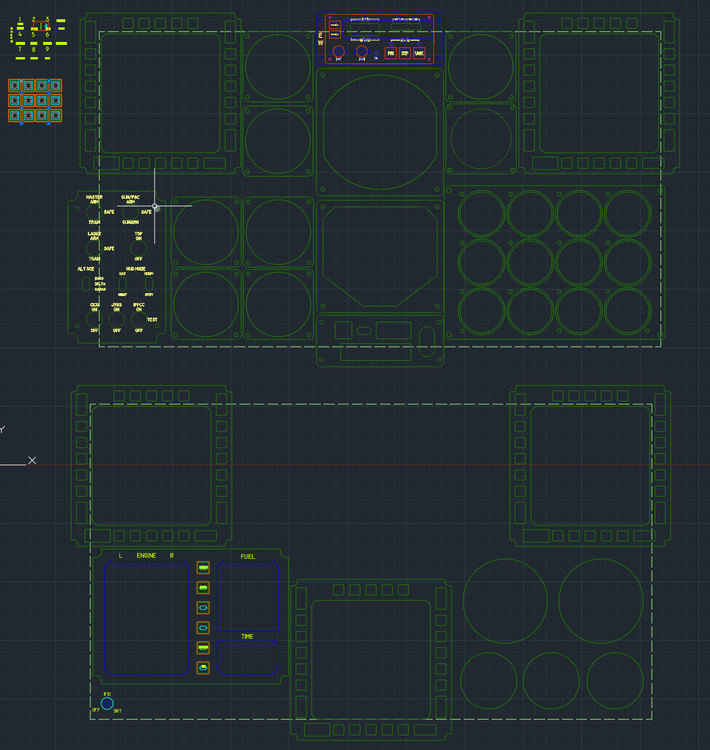
Task: Click the JTRS ON/OFF switch circle
Action: point(116,319)
